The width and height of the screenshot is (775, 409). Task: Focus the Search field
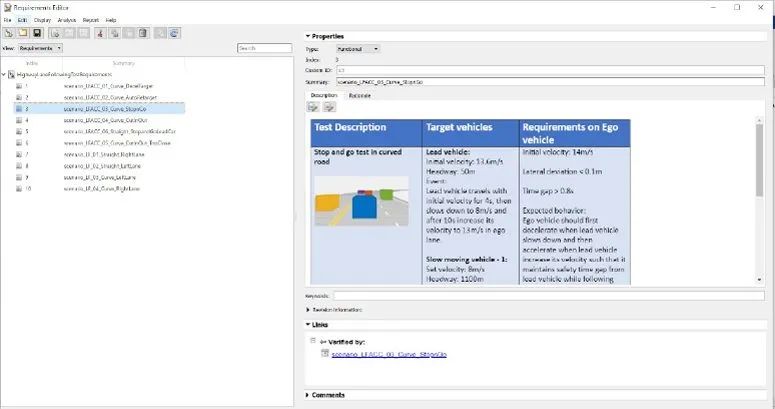click(x=264, y=48)
